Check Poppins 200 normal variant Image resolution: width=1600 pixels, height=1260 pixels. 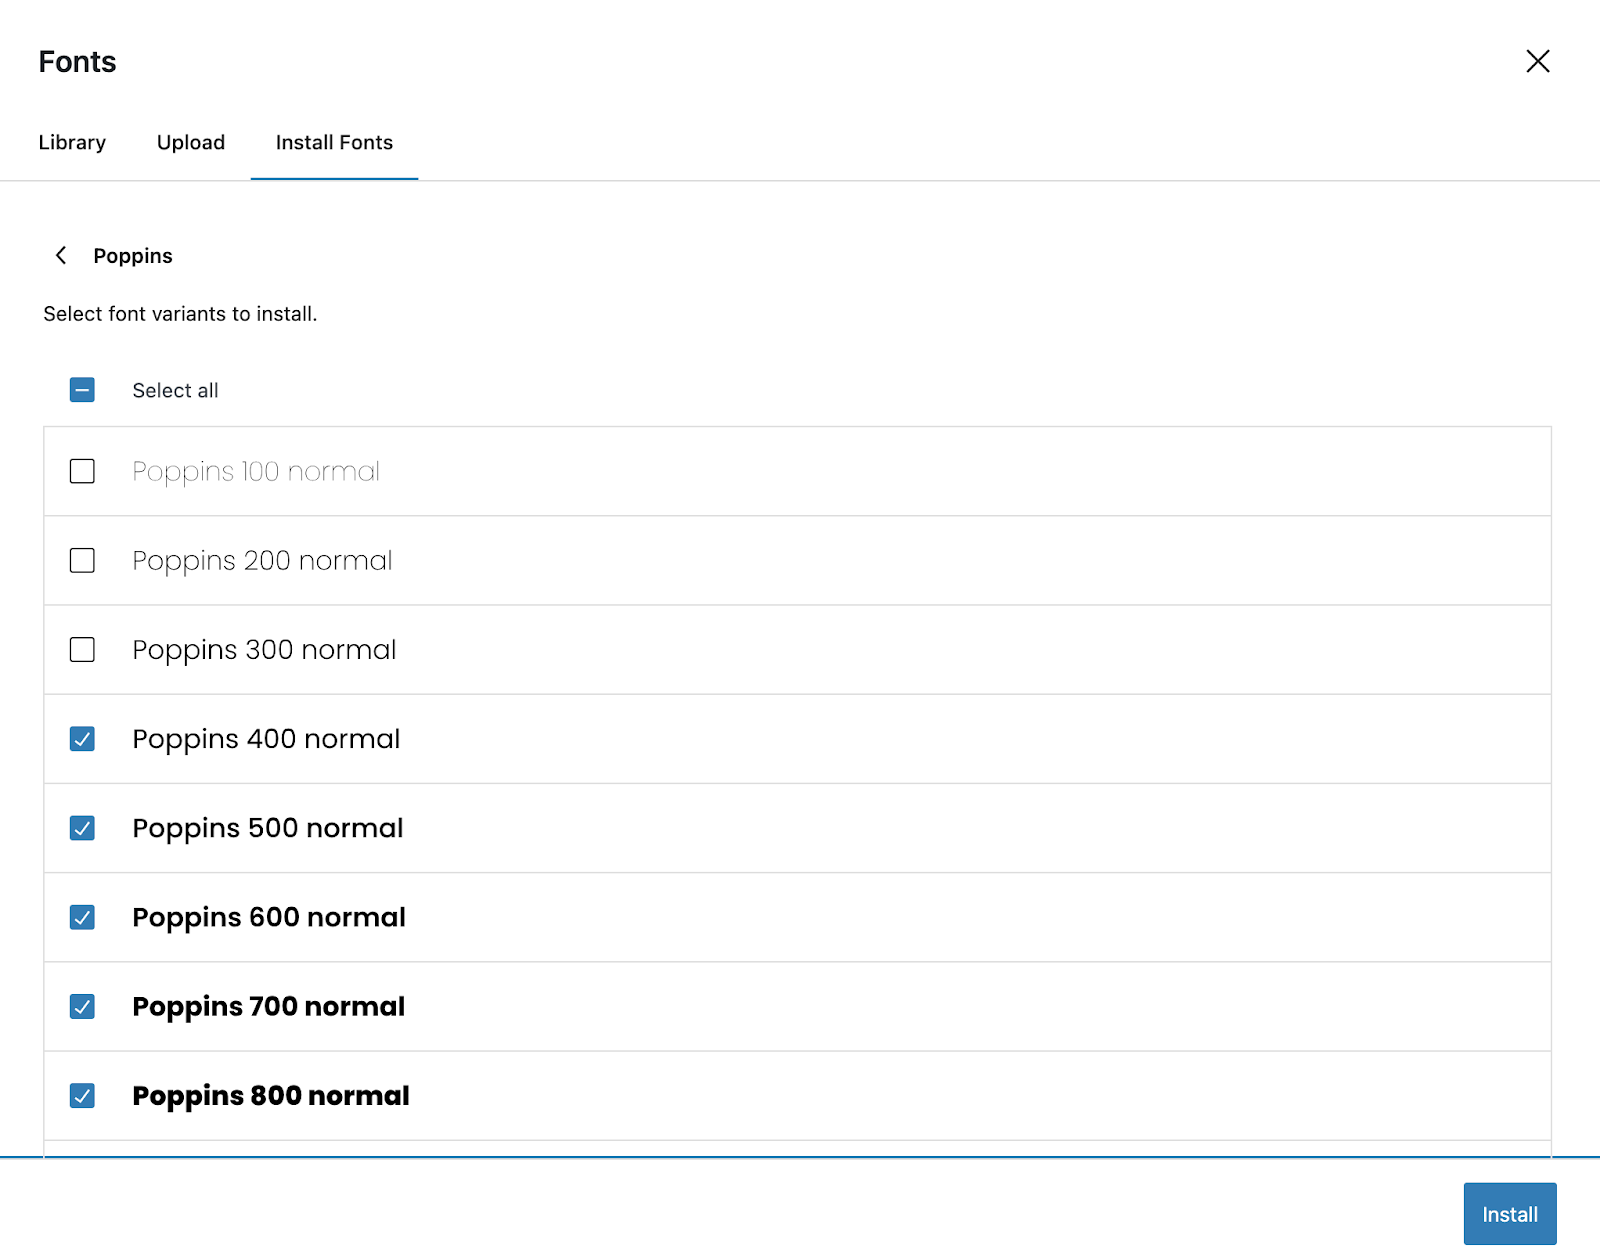click(82, 560)
